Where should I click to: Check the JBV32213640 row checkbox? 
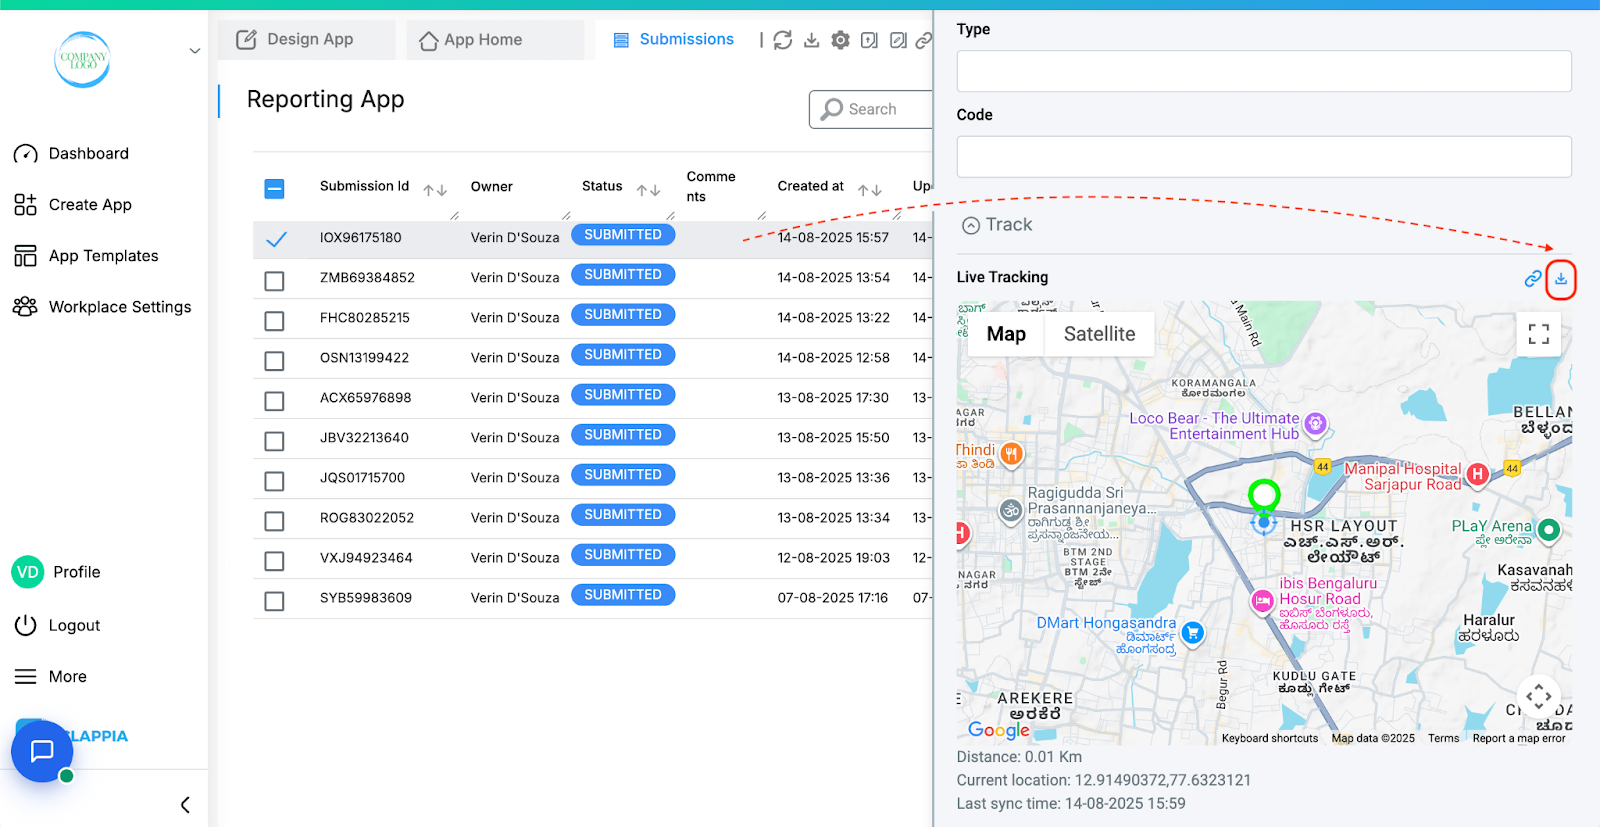pos(274,441)
